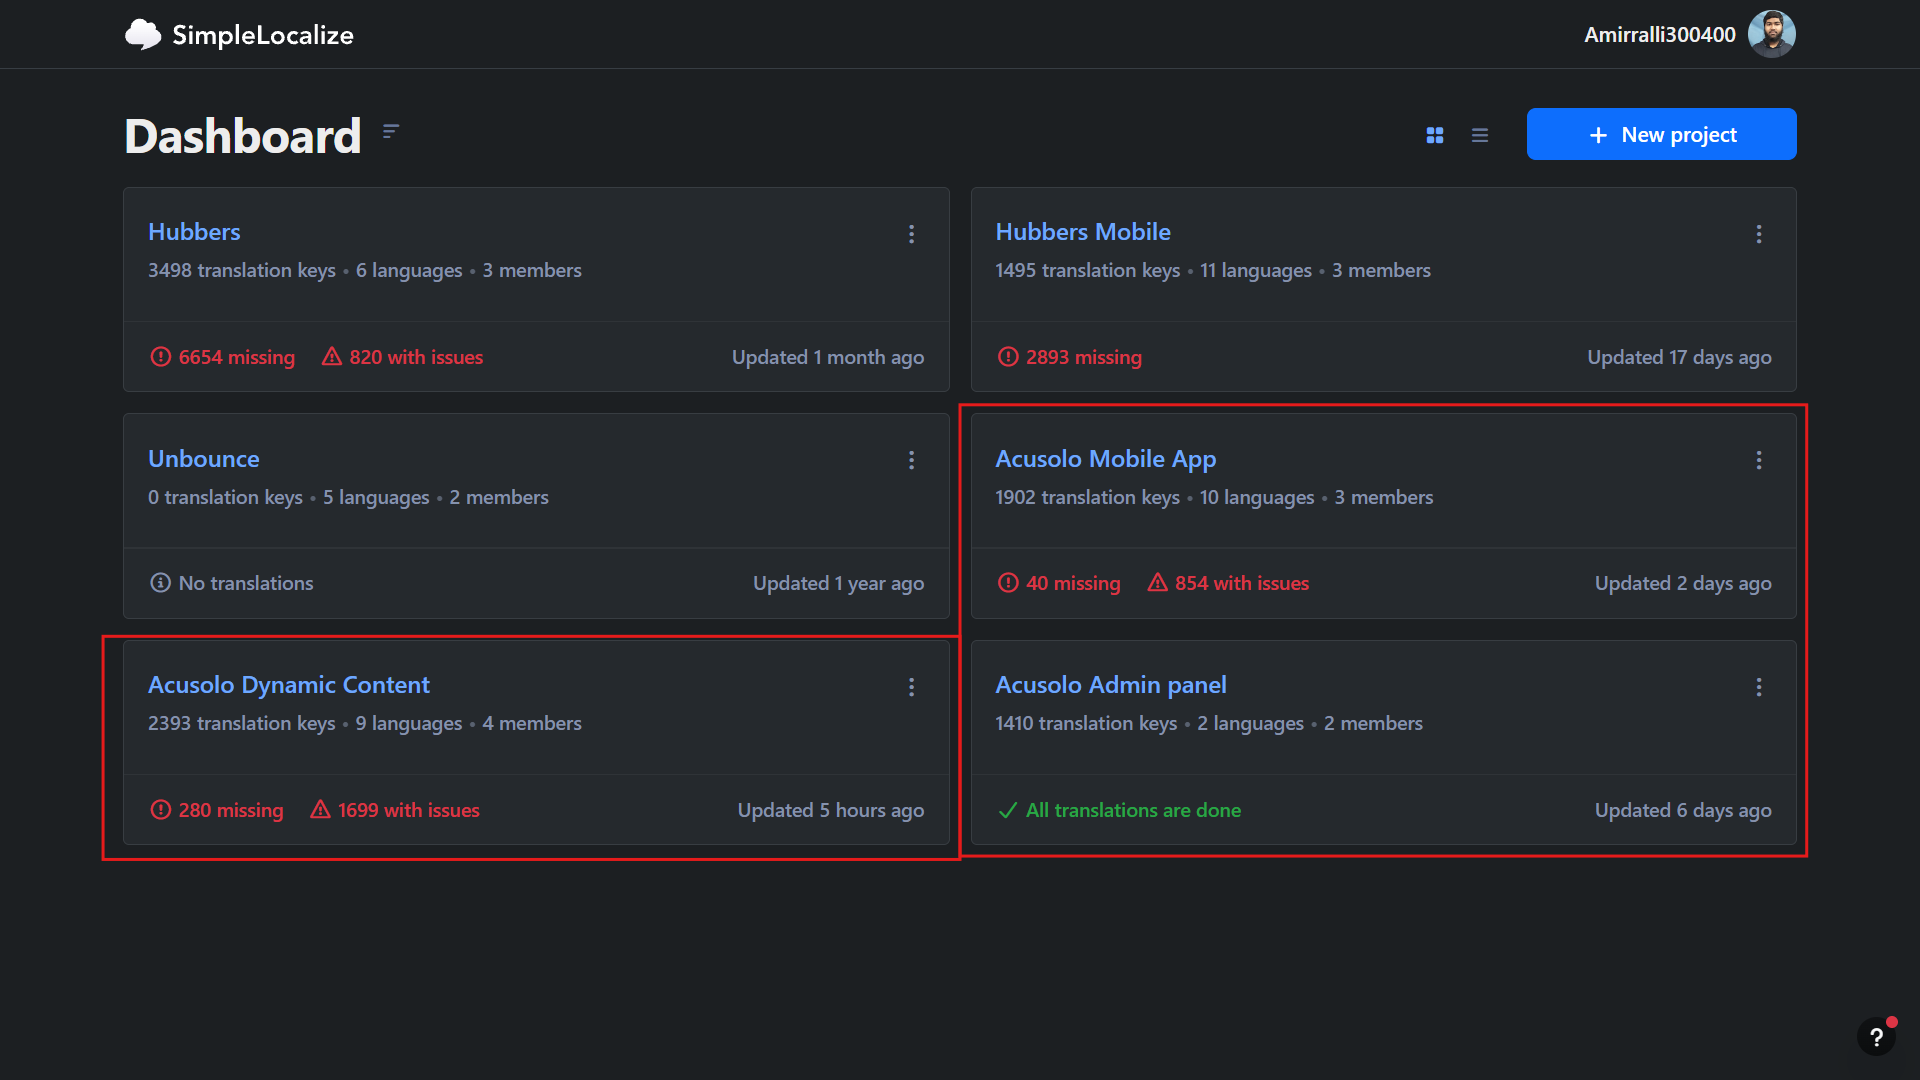Click Updated 2 days ago text

coord(1683,583)
